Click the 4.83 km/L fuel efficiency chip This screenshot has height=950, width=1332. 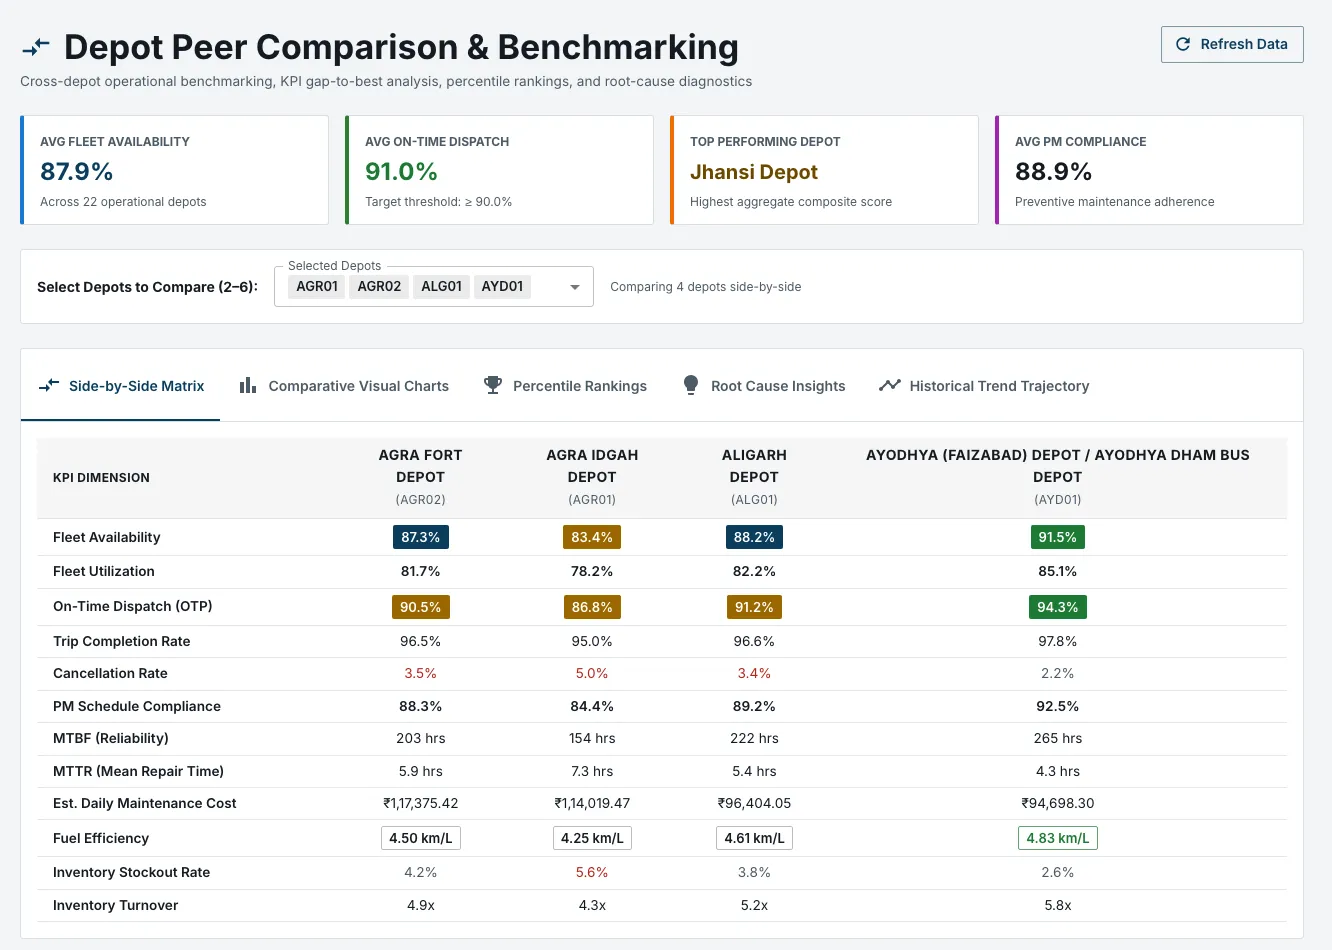tap(1057, 838)
